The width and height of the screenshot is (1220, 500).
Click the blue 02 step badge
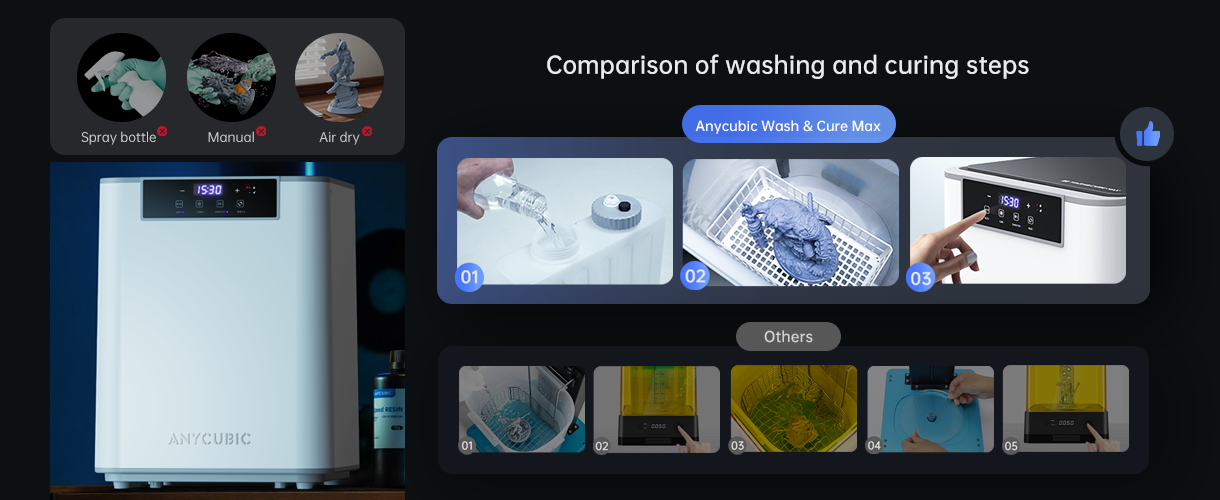click(x=695, y=277)
